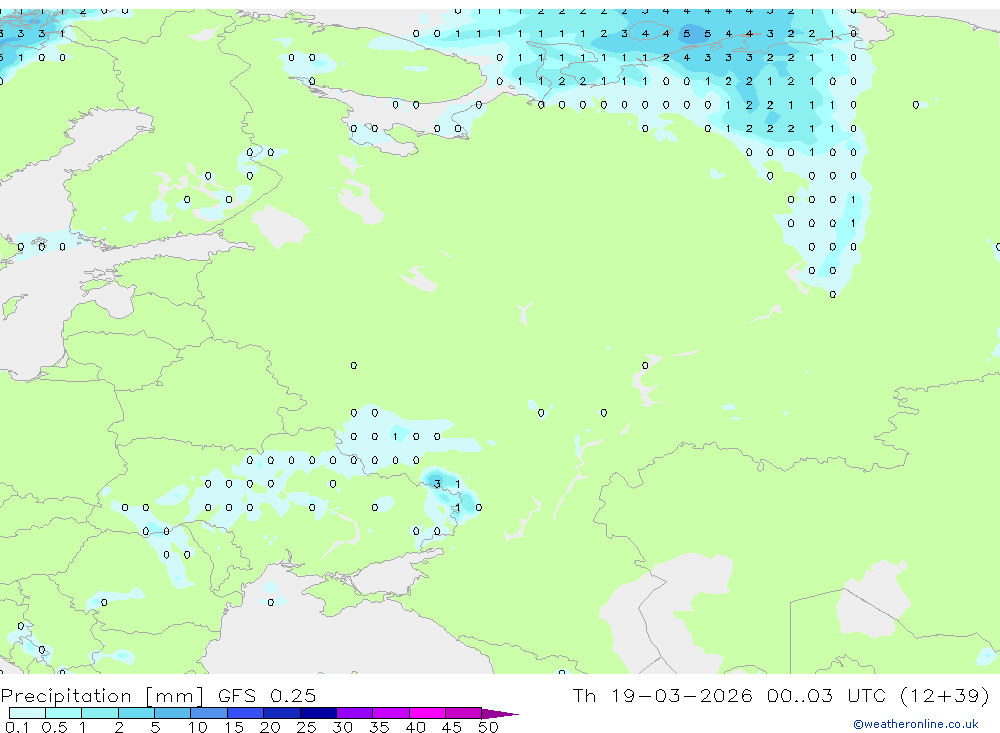This screenshot has height=733, width=1000.
Task: Click the '30' legend scale label
Action: point(342,727)
